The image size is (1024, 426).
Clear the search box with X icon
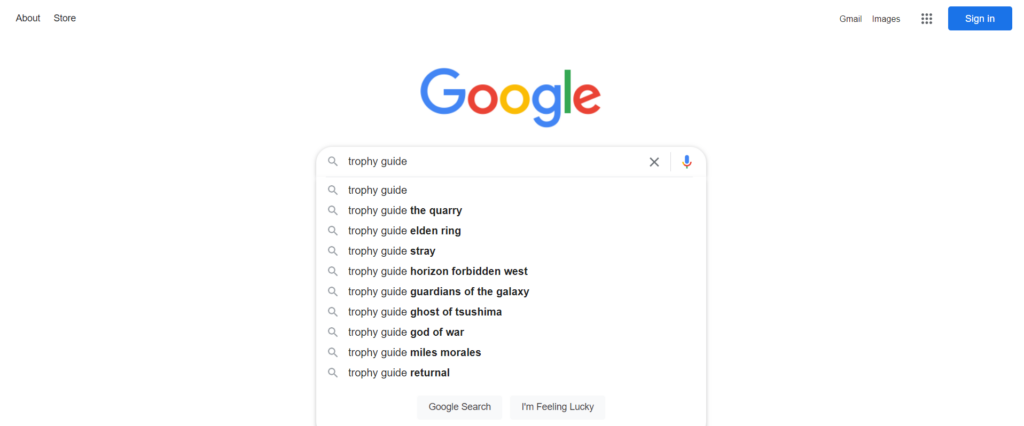654,162
